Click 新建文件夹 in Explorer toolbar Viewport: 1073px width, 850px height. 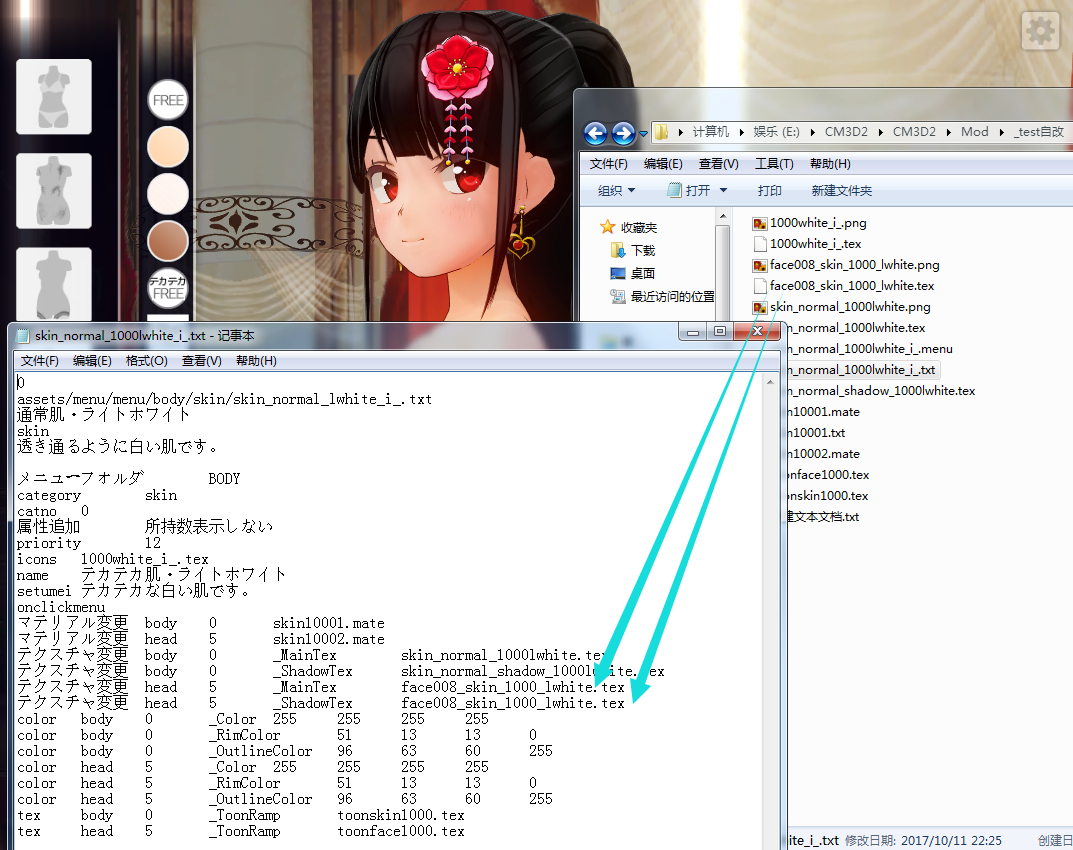click(x=842, y=191)
